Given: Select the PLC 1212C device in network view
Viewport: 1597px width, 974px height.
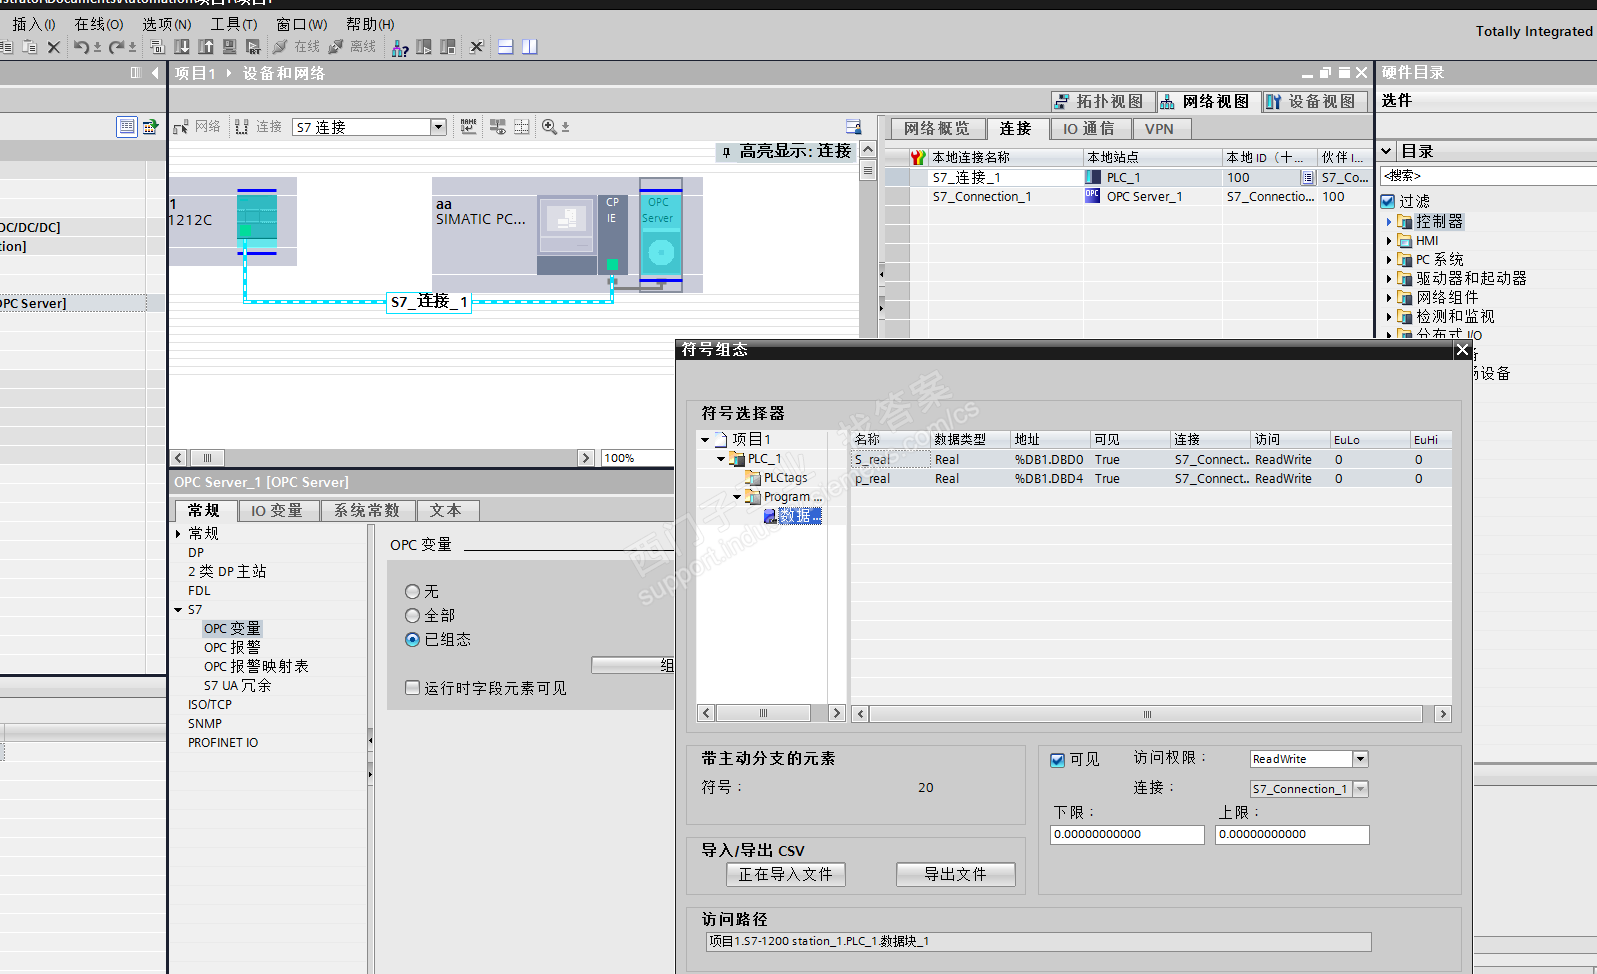Looking at the screenshot, I should point(257,221).
